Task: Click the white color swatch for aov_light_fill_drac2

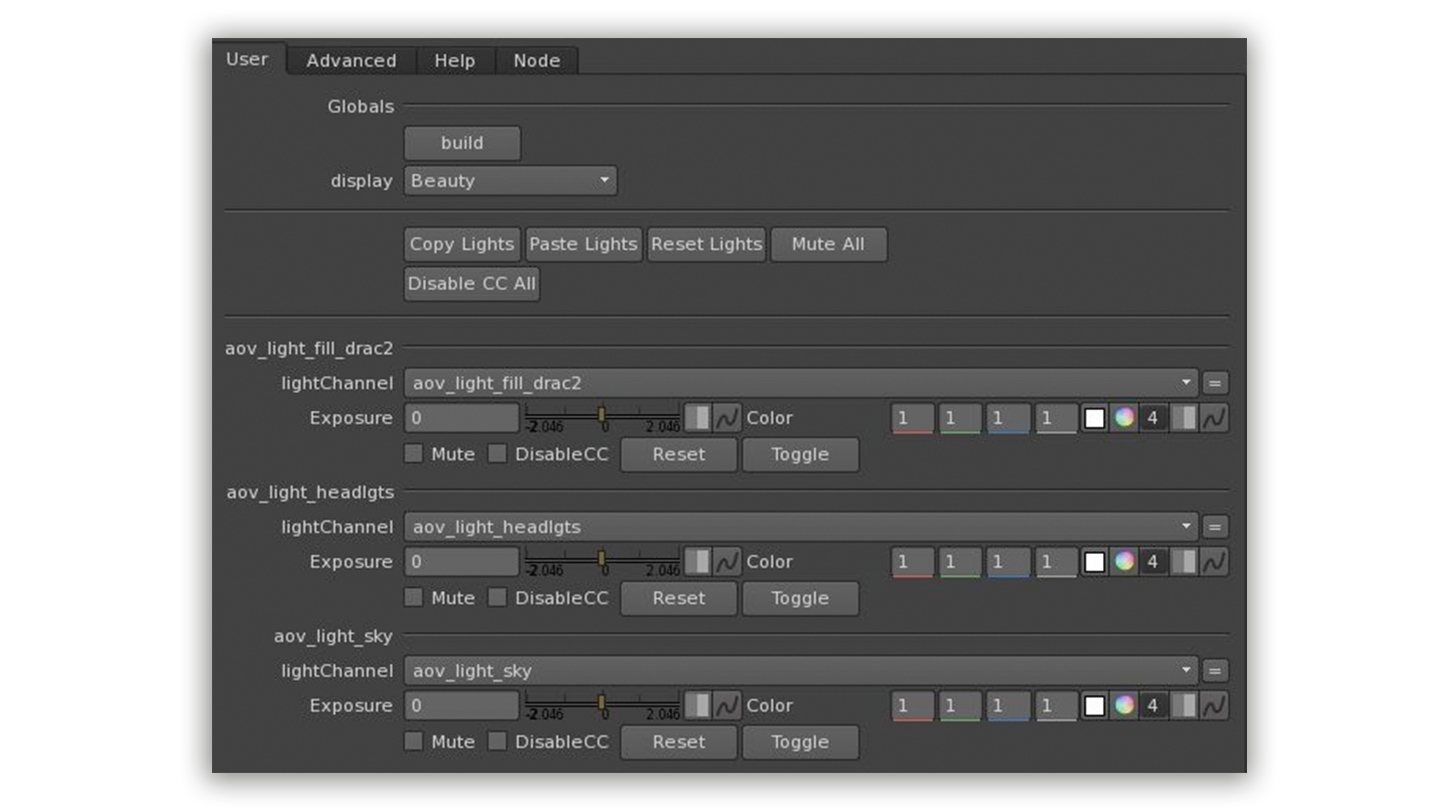Action: point(1095,418)
